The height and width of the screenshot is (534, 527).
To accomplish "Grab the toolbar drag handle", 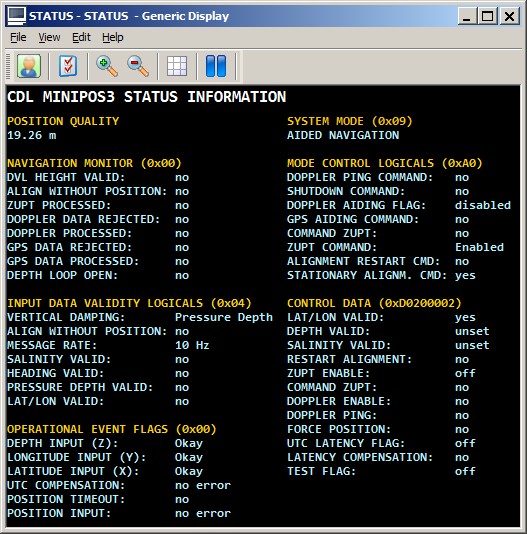I will (9, 66).
